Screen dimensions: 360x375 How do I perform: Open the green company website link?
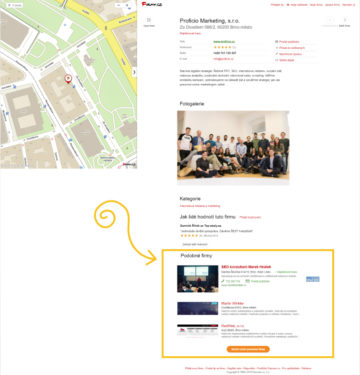(223, 42)
